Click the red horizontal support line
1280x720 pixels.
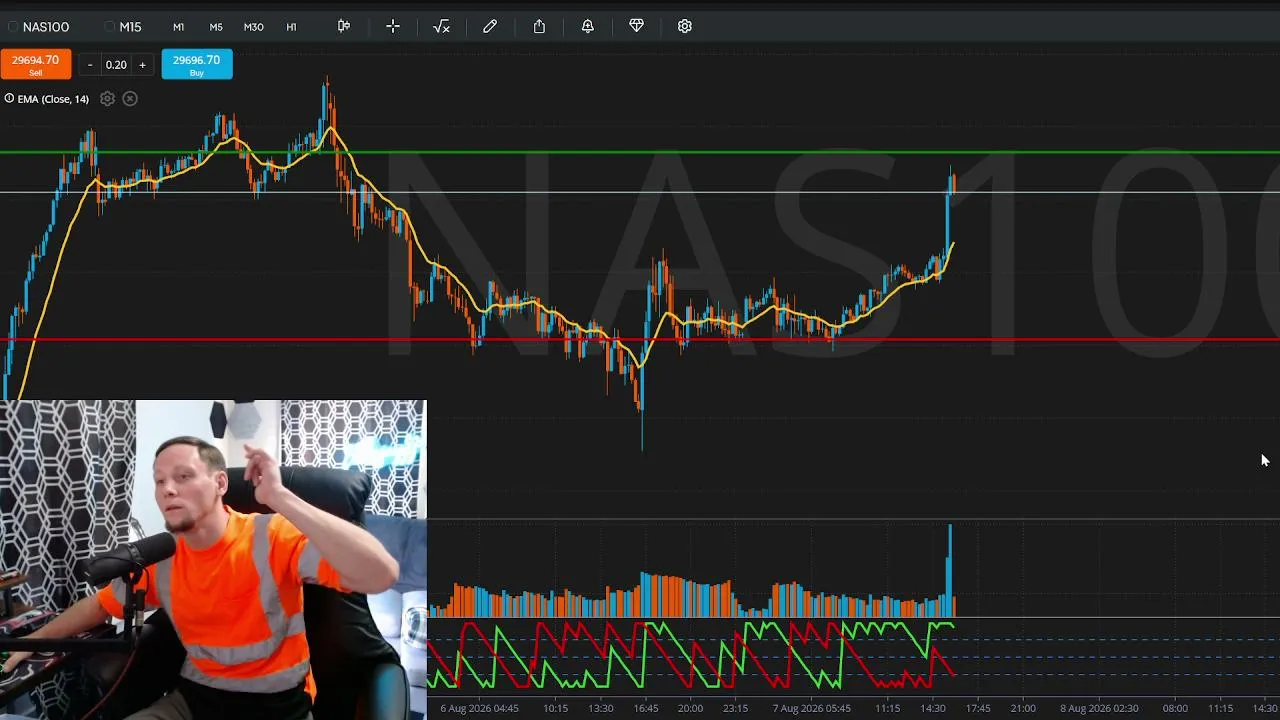pyautogui.click(x=640, y=340)
